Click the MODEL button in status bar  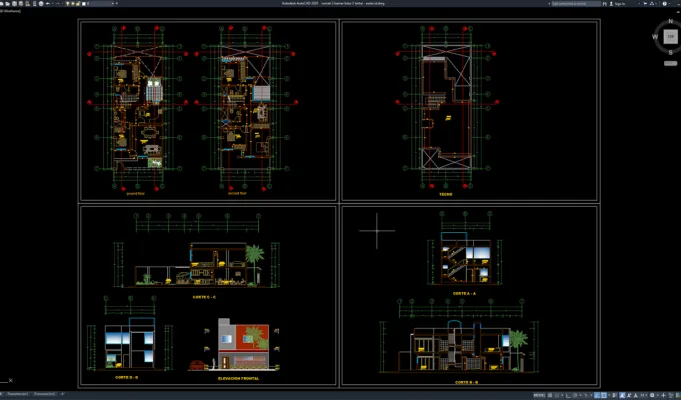point(539,395)
